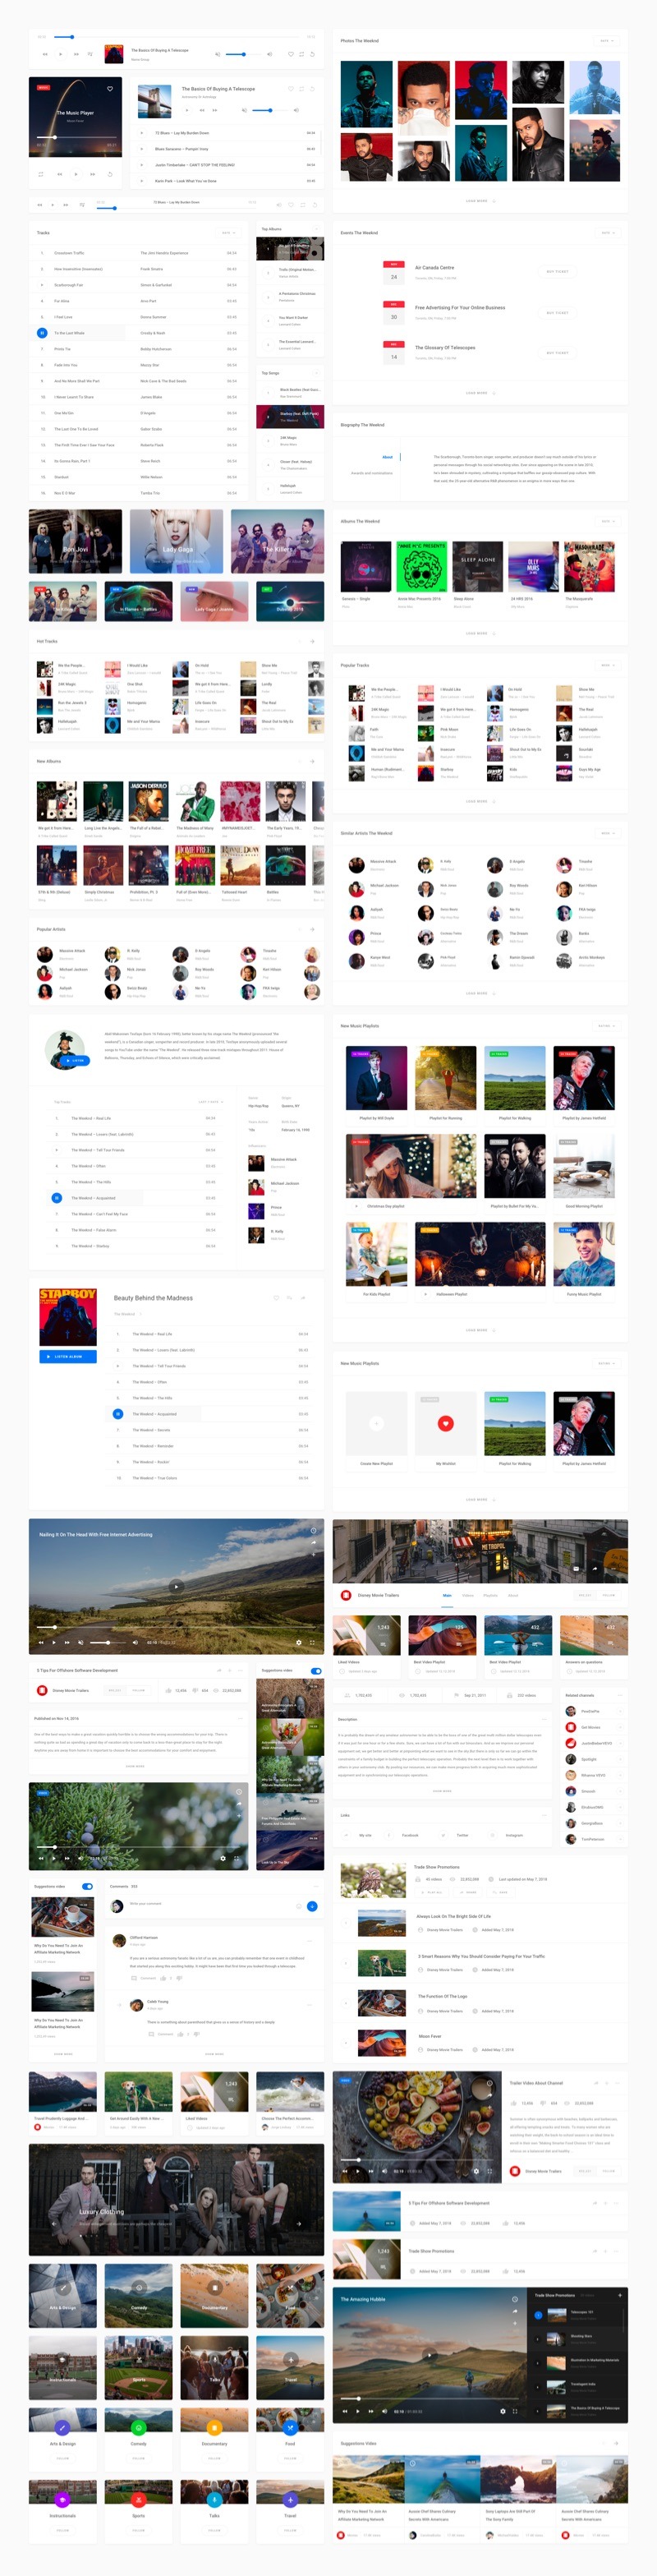Switch to the Videos tab on the channel page

pyautogui.click(x=468, y=1595)
